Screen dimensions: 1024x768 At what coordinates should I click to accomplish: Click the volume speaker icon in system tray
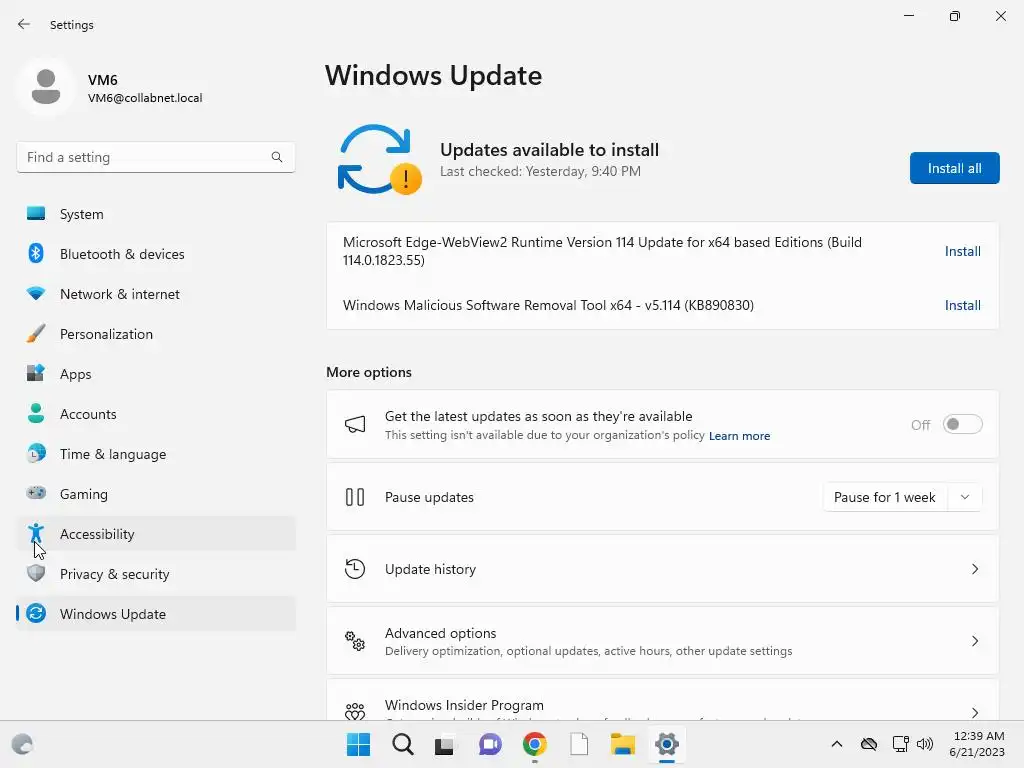(925, 744)
